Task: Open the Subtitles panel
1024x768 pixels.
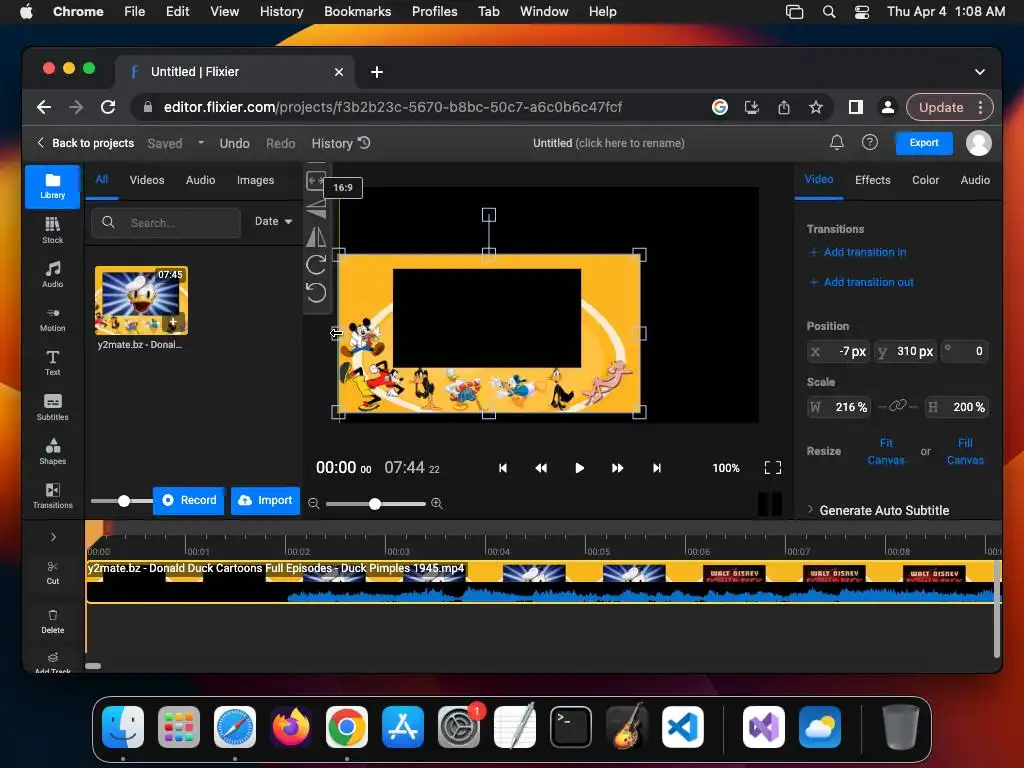Action: pyautogui.click(x=52, y=408)
